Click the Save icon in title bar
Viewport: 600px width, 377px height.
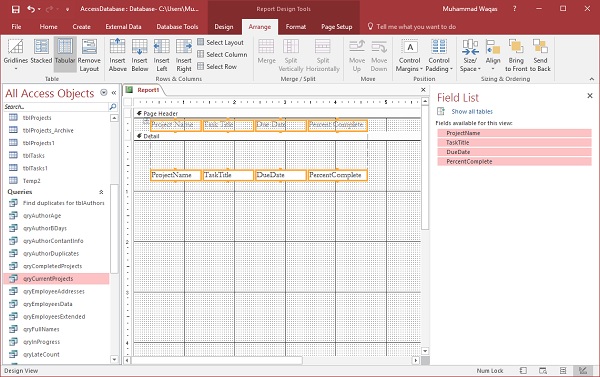click(x=15, y=9)
